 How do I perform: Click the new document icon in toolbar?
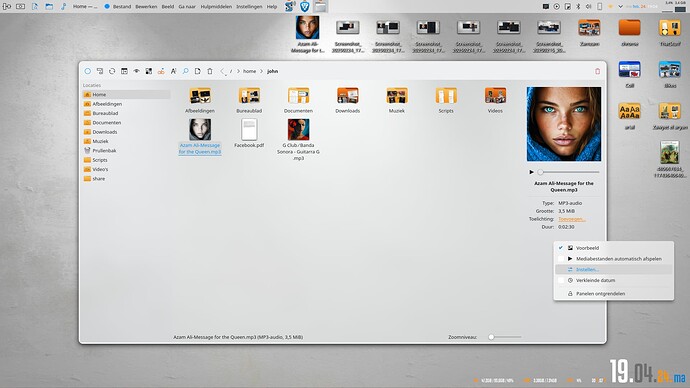point(198,71)
